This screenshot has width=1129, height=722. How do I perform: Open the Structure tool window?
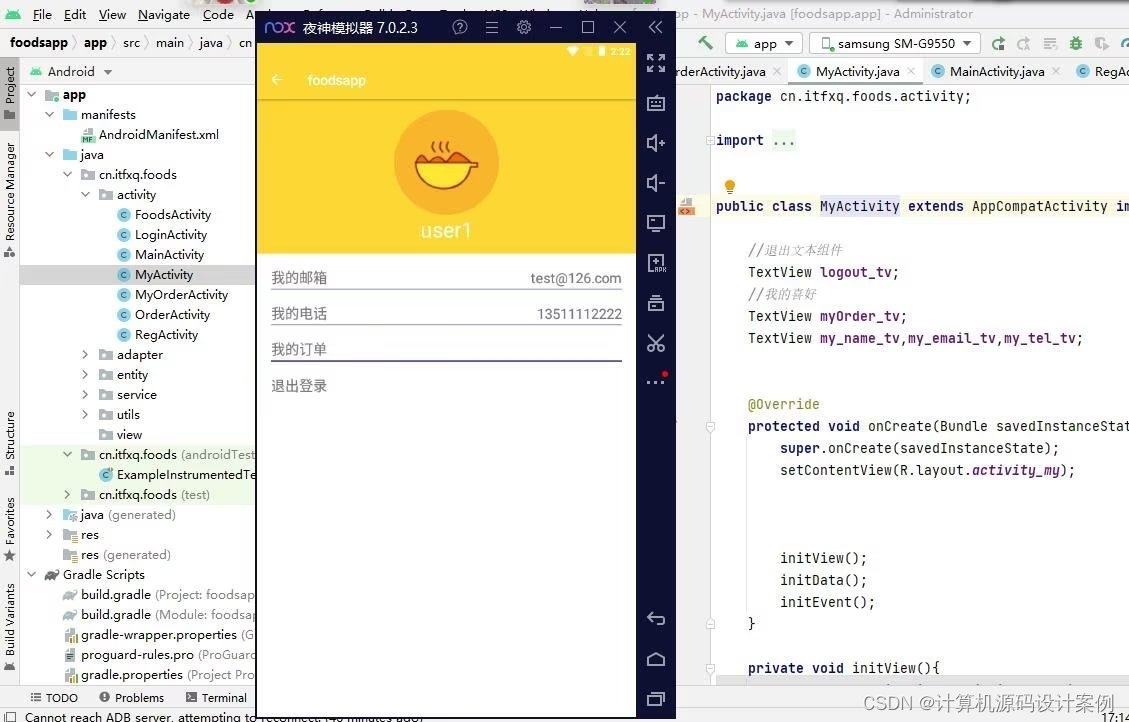pos(9,443)
